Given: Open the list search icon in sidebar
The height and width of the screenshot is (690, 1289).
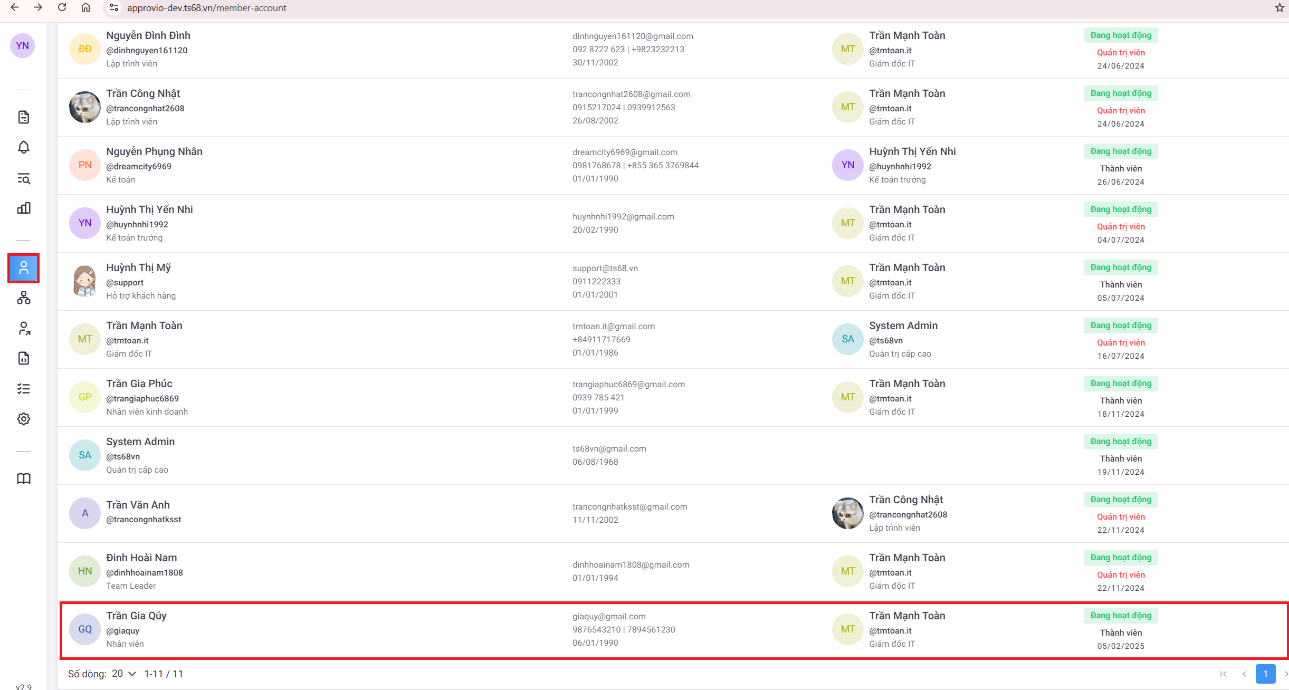Looking at the screenshot, I should click(x=24, y=178).
